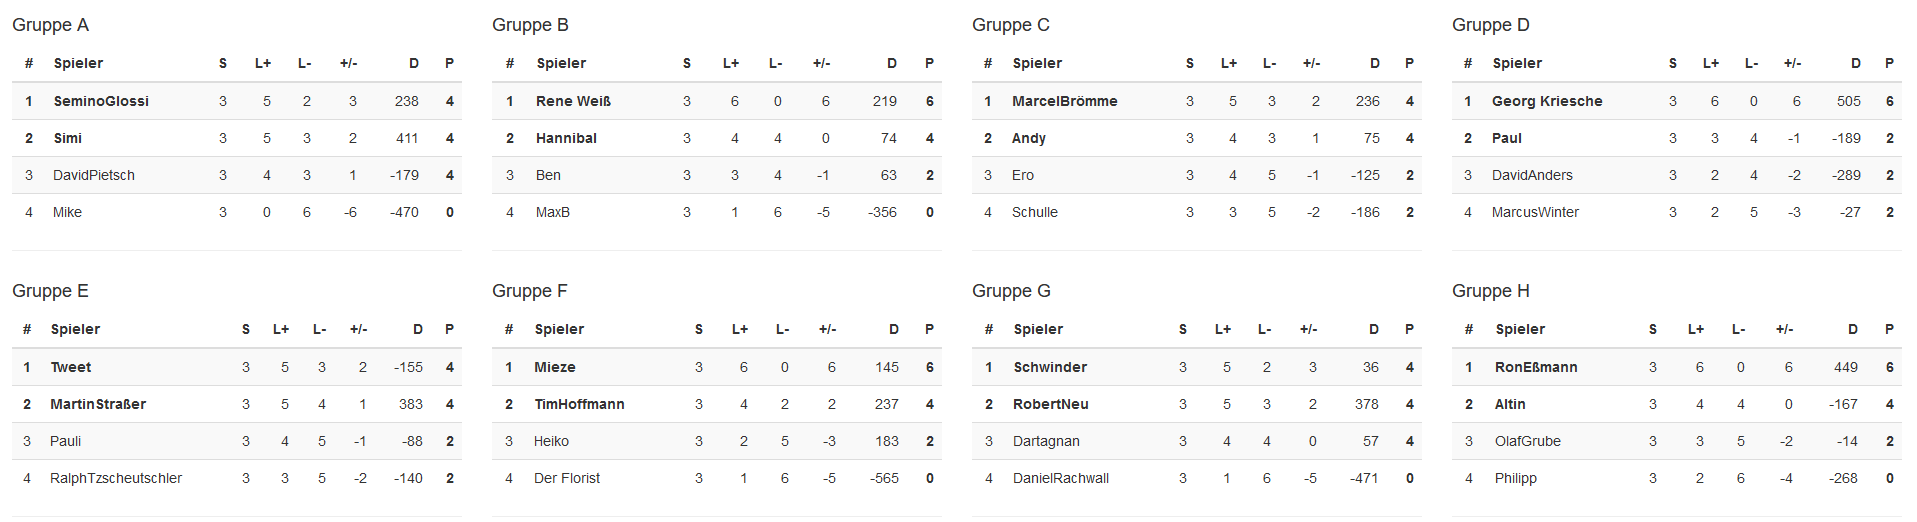Viewport: 1917px width, 522px height.
Task: Click the L+ header in Gruppe E
Action: pyautogui.click(x=281, y=329)
